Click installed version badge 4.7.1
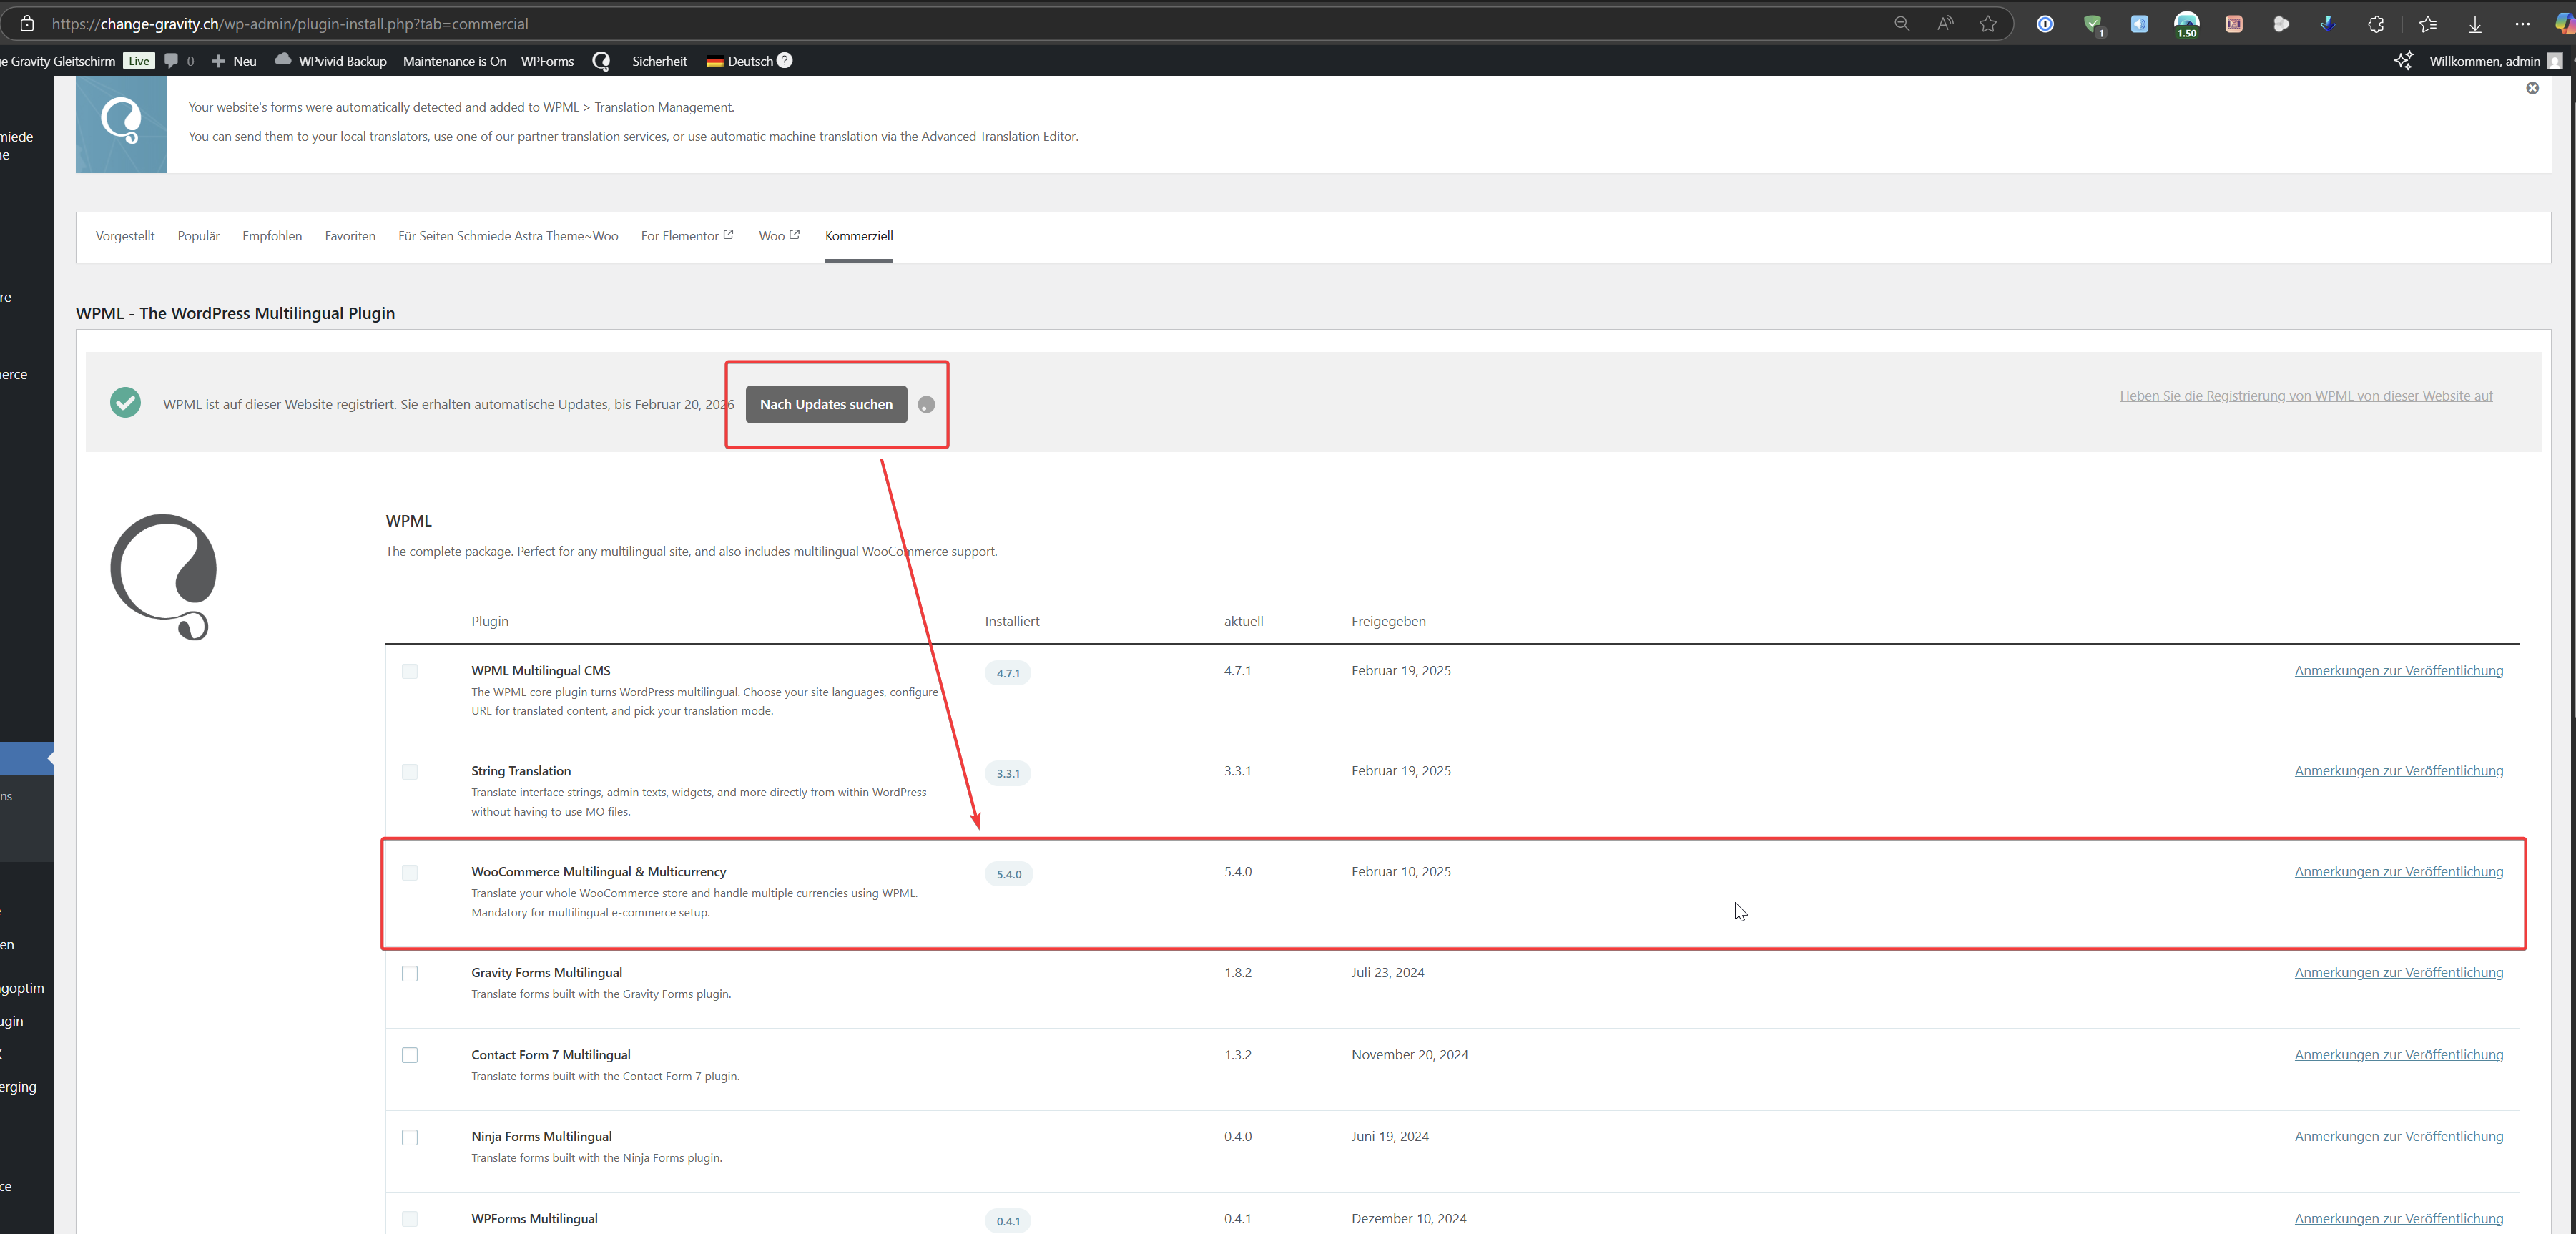This screenshot has height=1234, width=2576. (1008, 673)
